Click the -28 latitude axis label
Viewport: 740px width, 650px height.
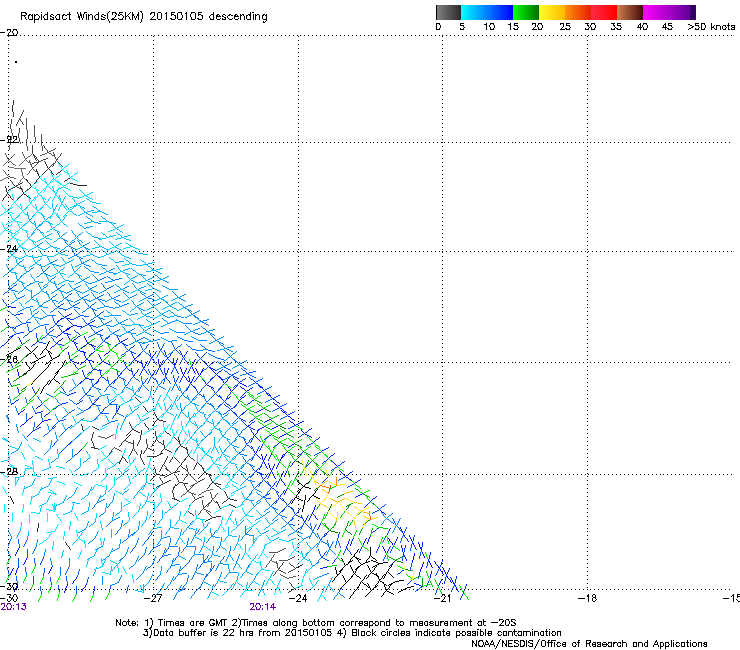[9, 471]
